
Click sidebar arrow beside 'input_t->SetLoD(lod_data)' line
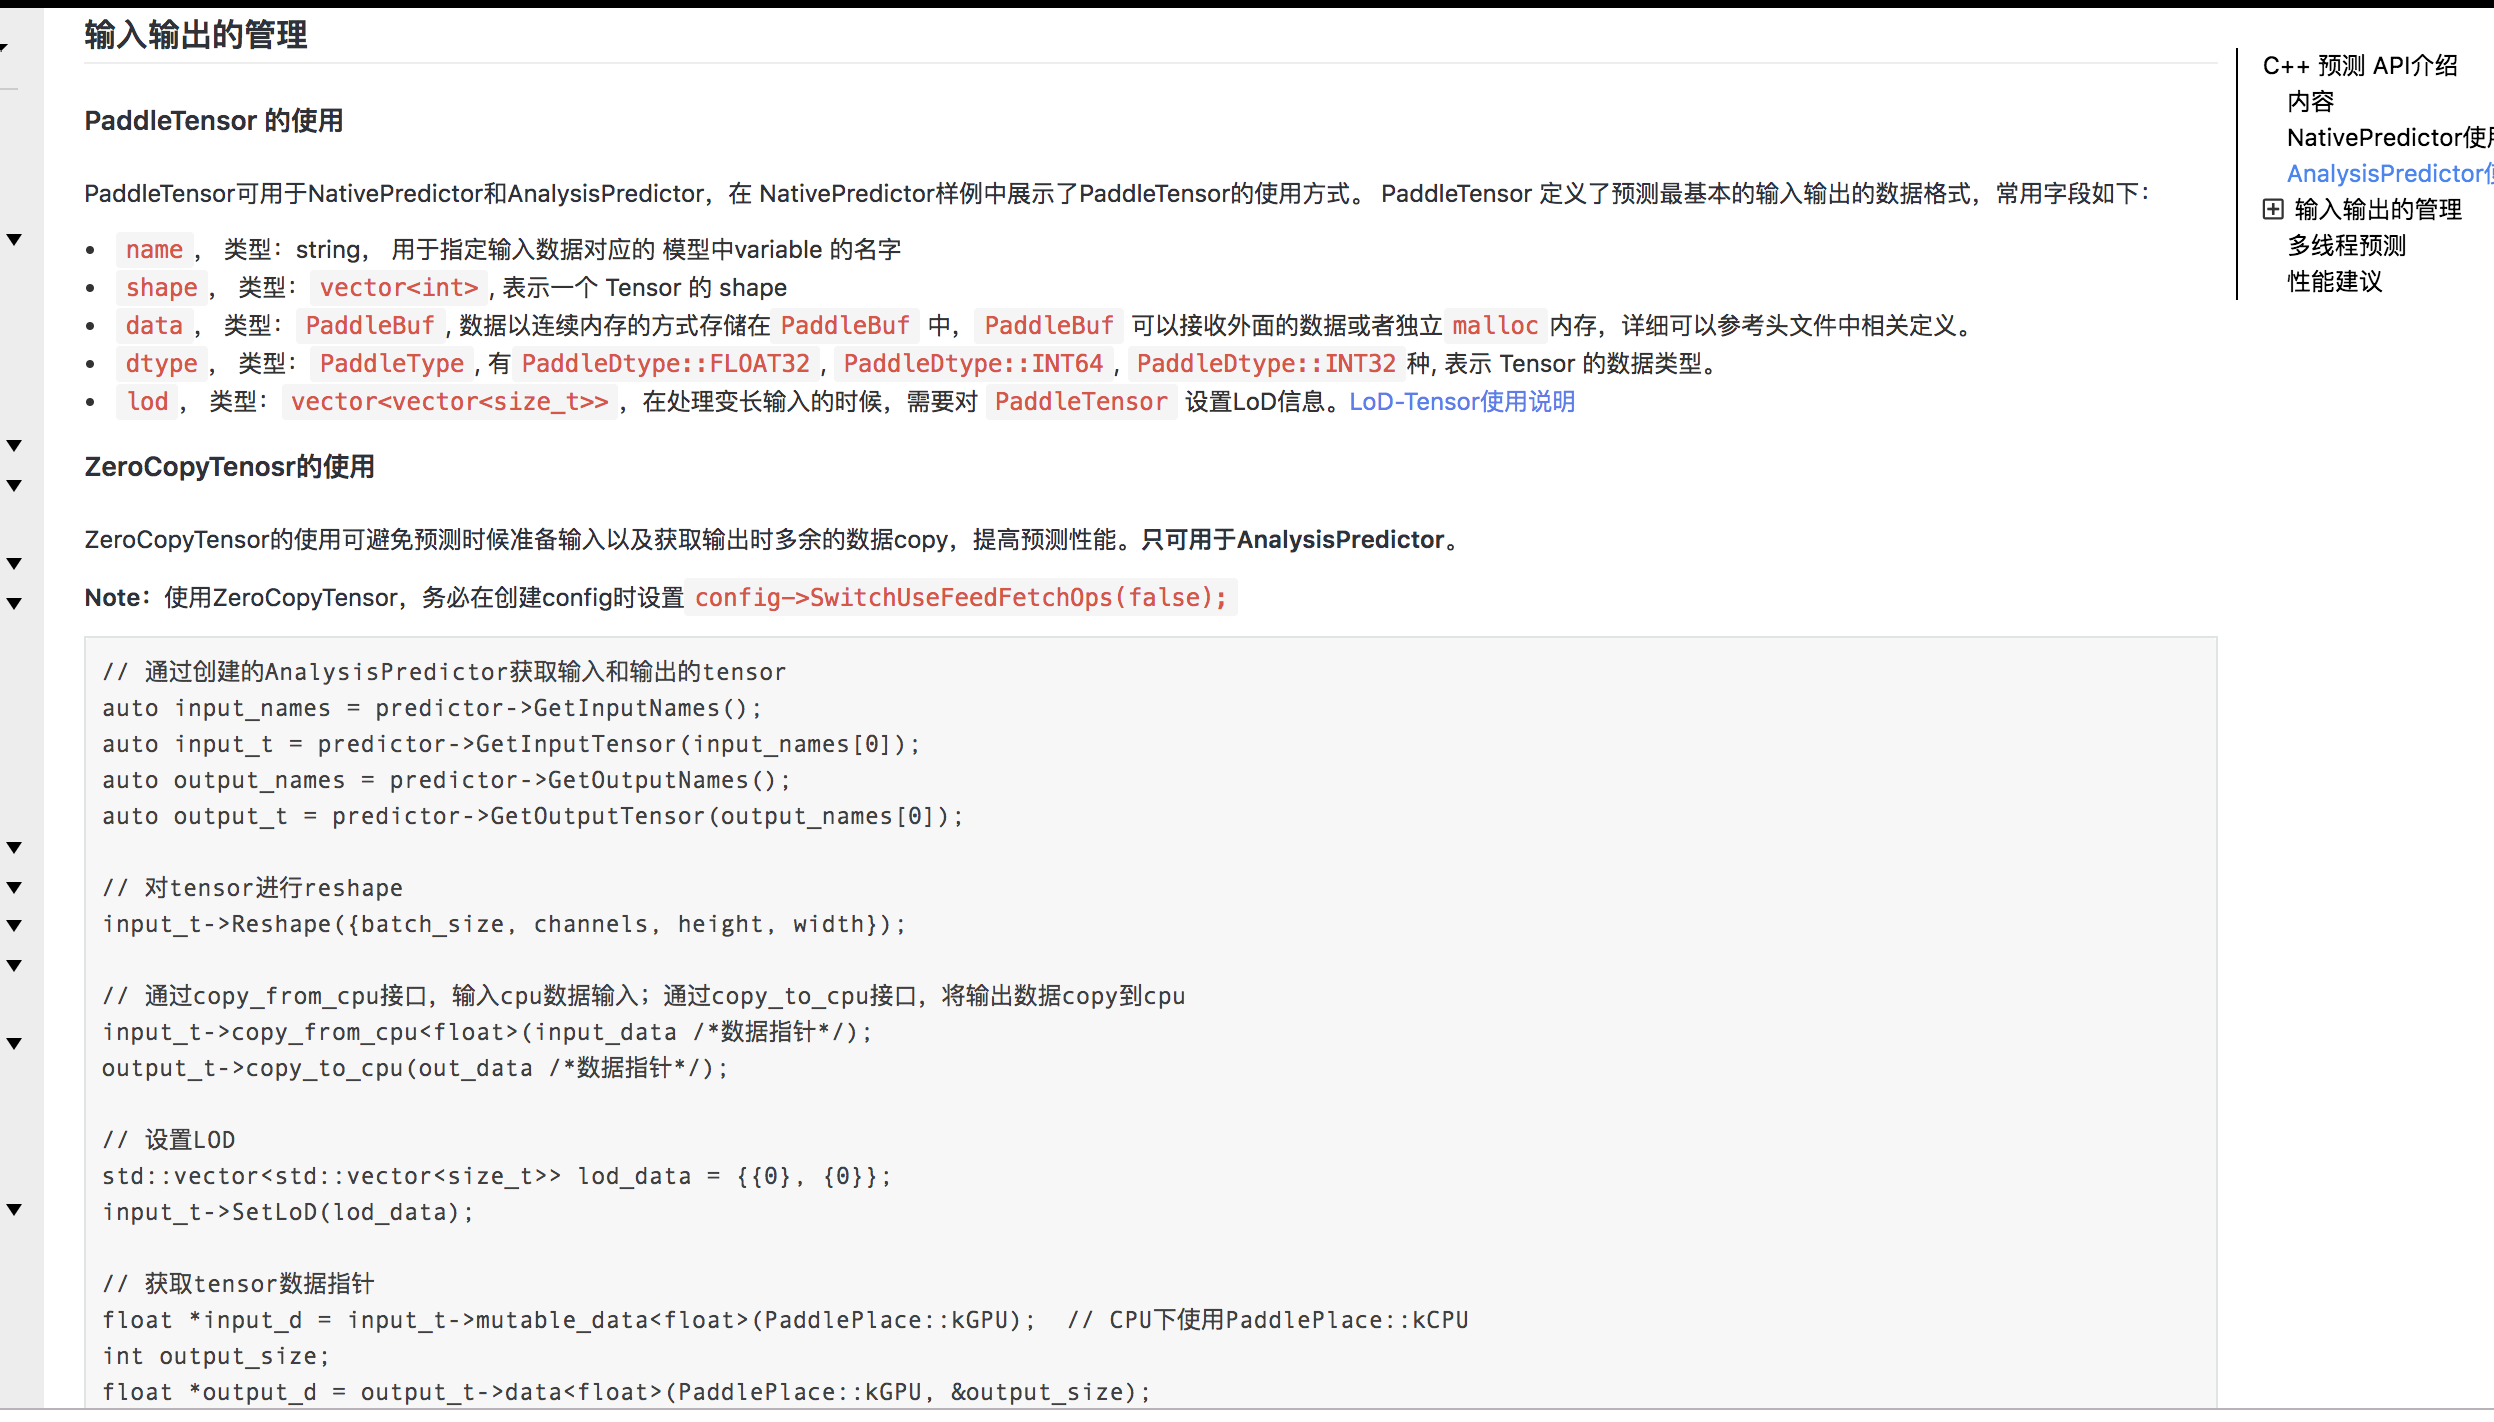tap(14, 1209)
